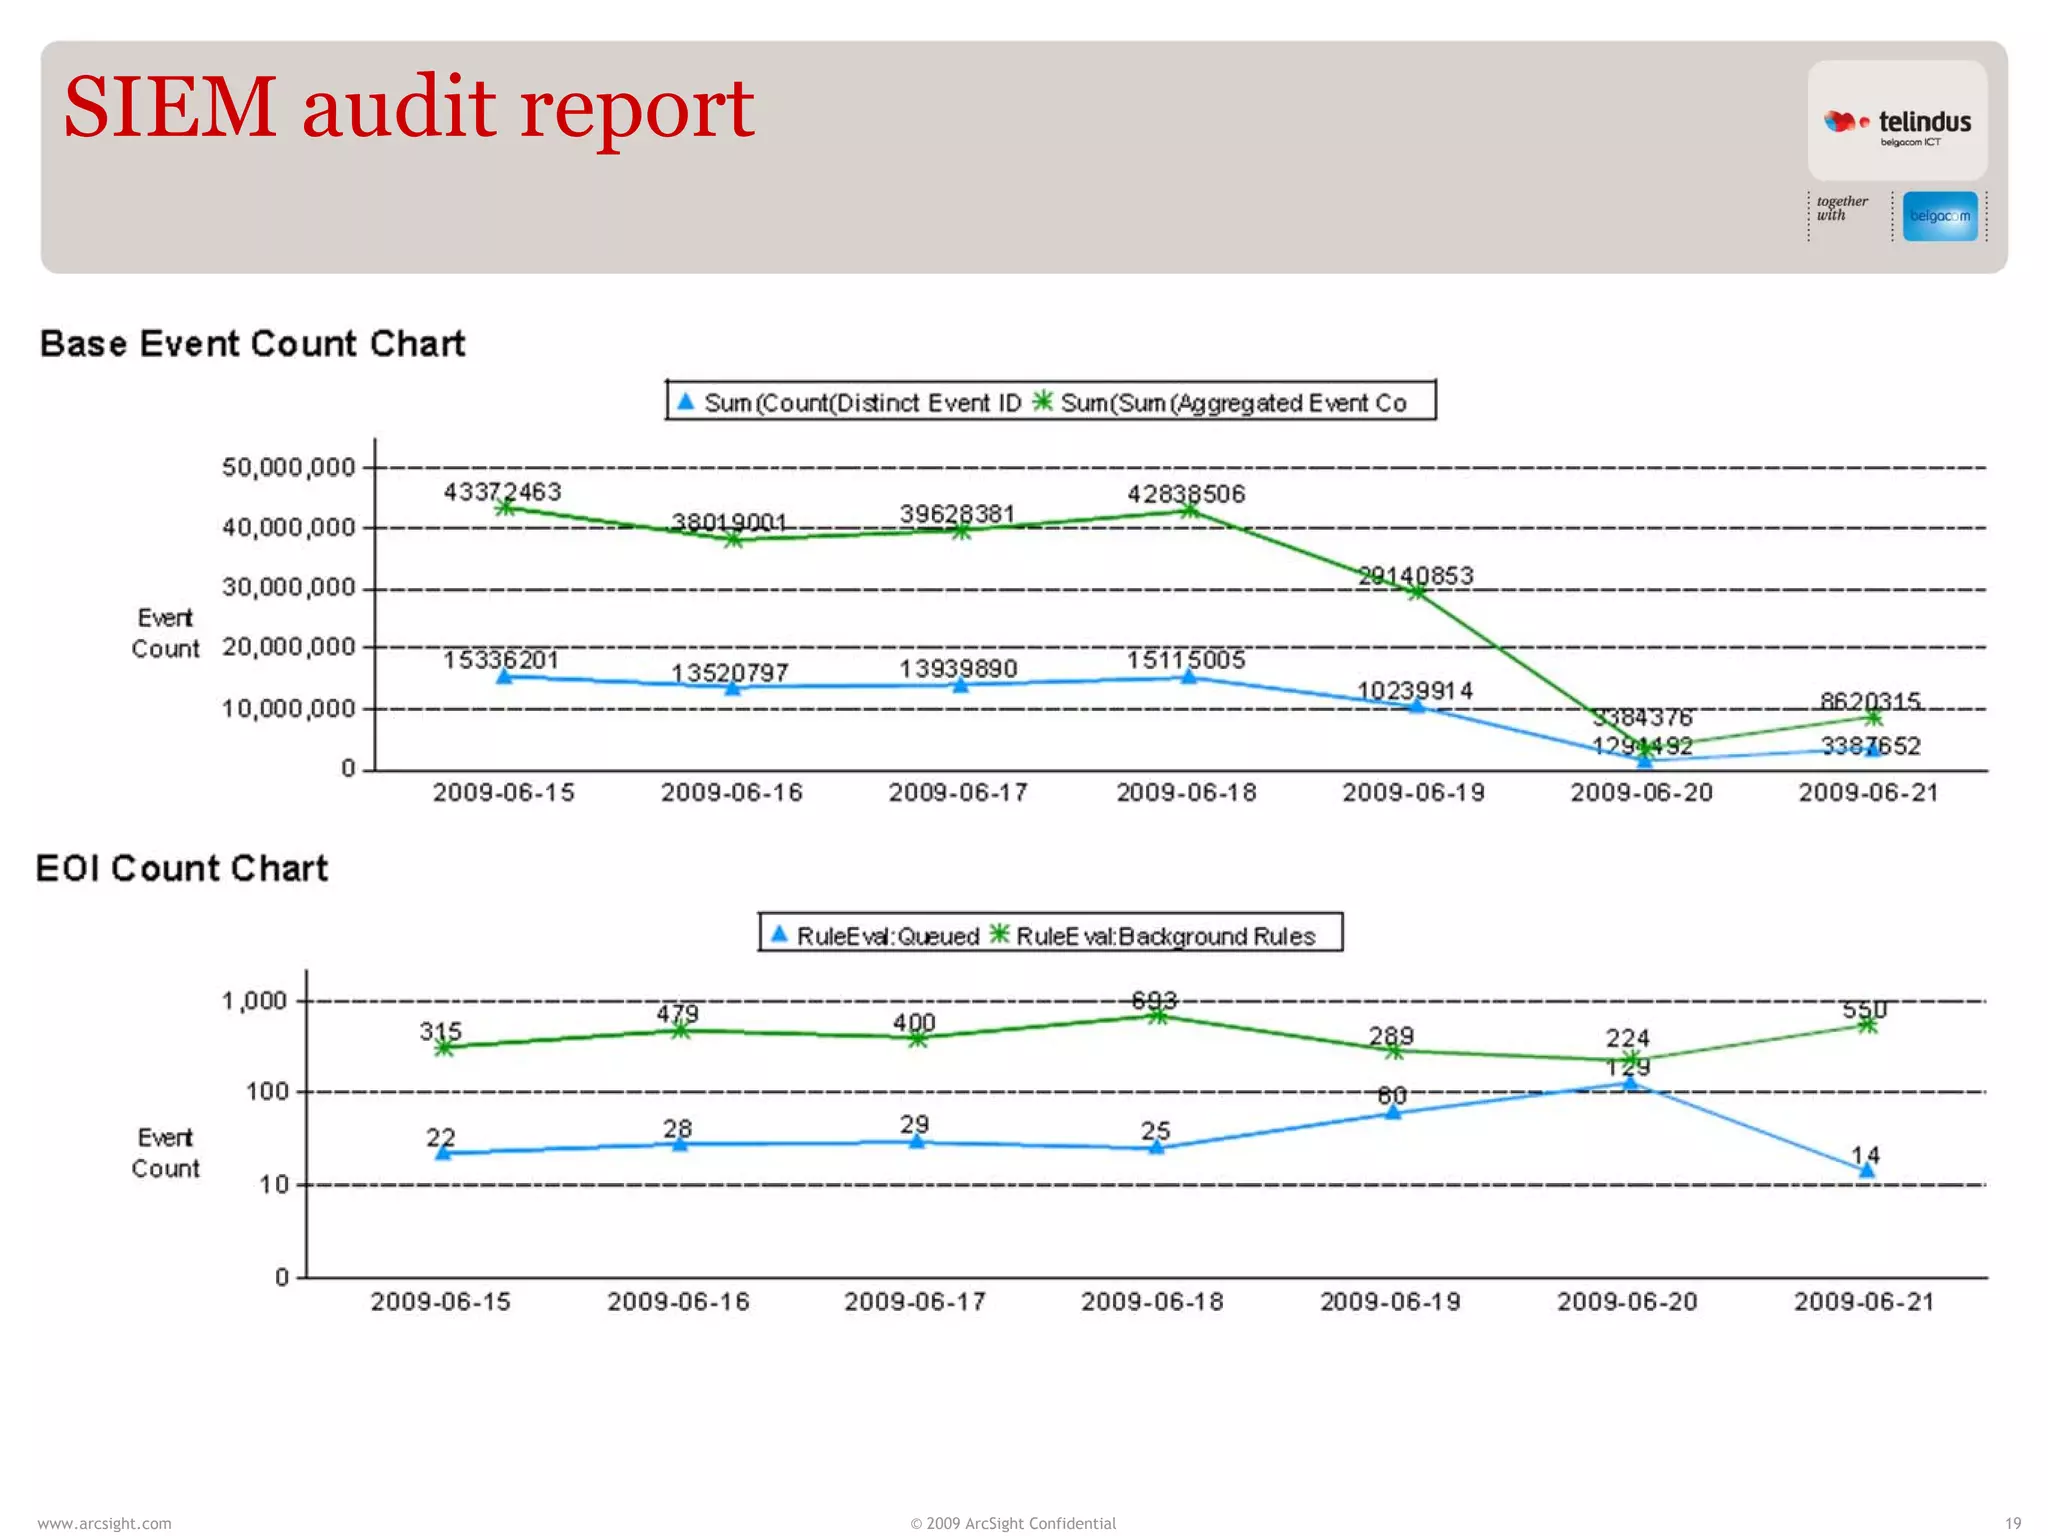
Task: Select the 60 blue point in EOI chart
Action: [x=1394, y=1112]
